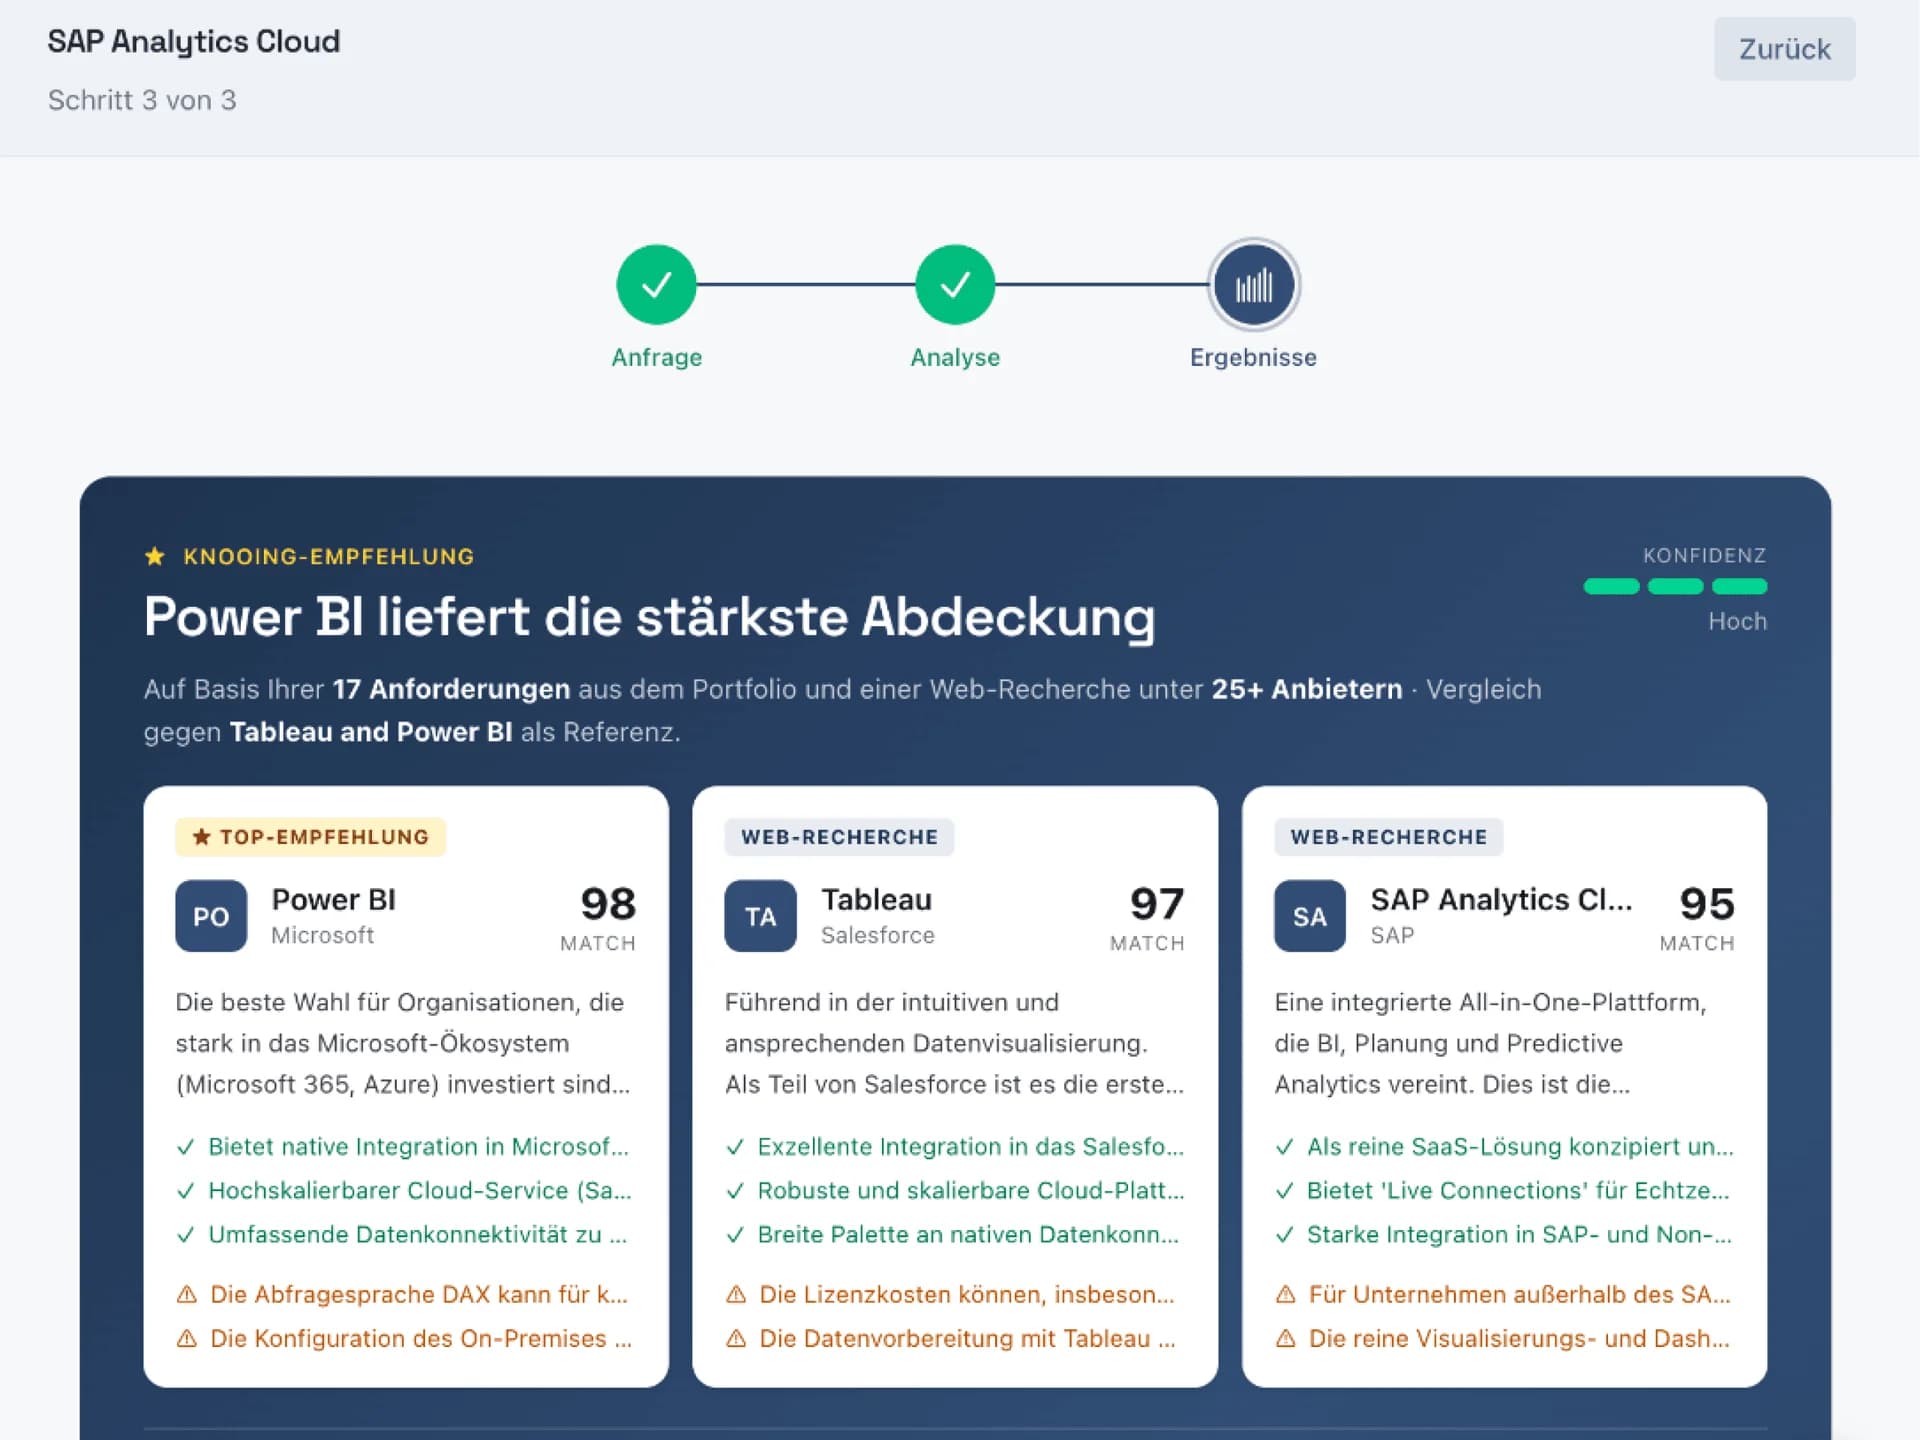Click the SAP Analytics Cloud page title

coord(194,41)
